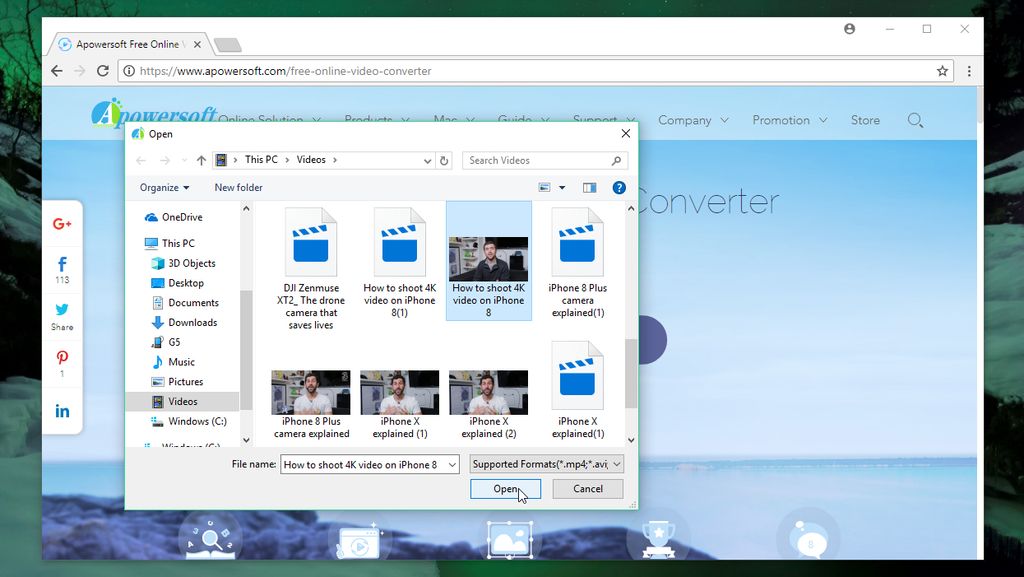Share via the LinkedIn sidebar icon
The image size is (1024, 577).
(62, 410)
